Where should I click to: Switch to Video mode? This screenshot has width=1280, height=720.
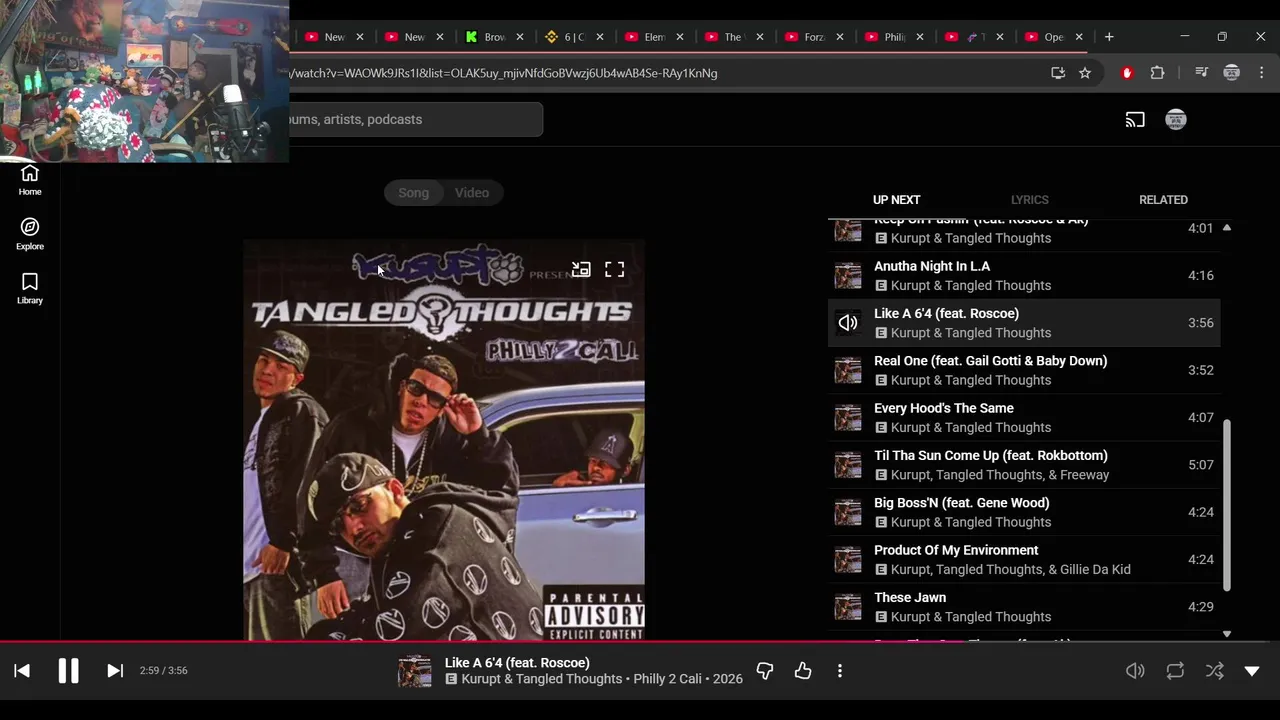[x=472, y=193]
